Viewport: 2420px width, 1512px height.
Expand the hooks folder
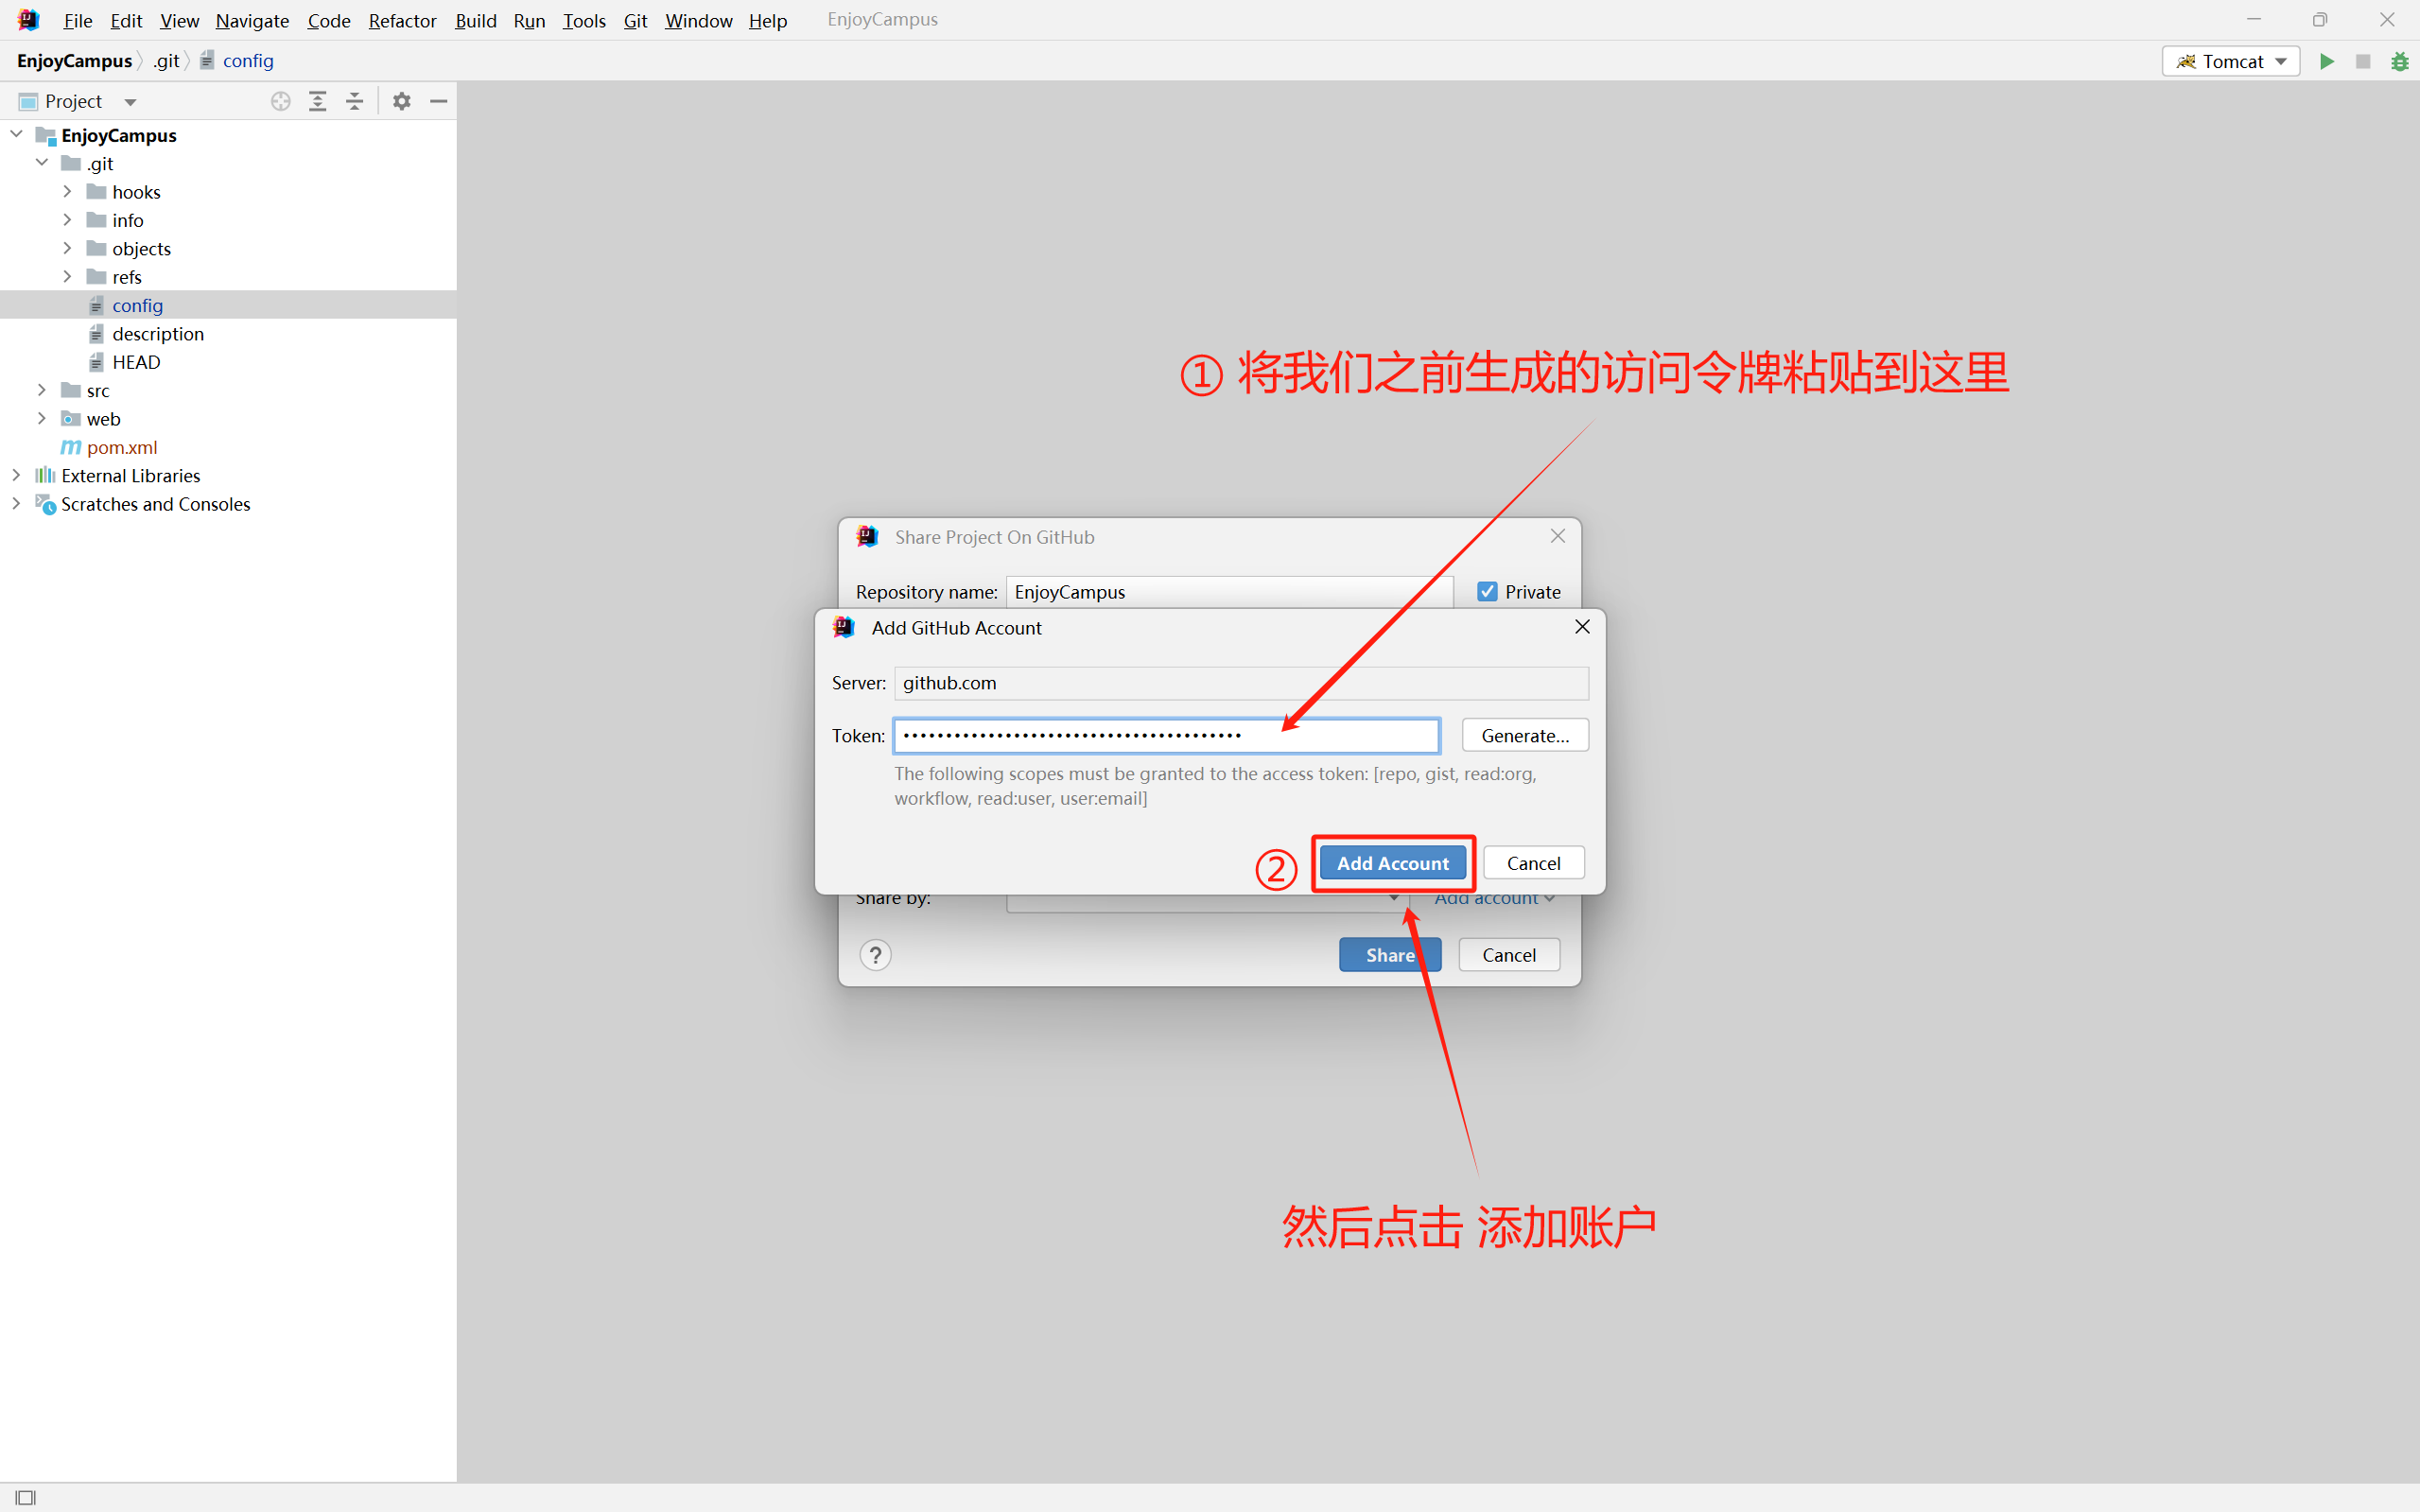point(67,191)
